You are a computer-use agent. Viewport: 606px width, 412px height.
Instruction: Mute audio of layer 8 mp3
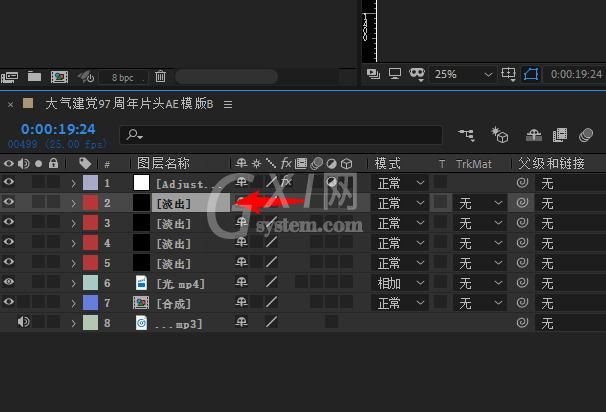coord(24,322)
